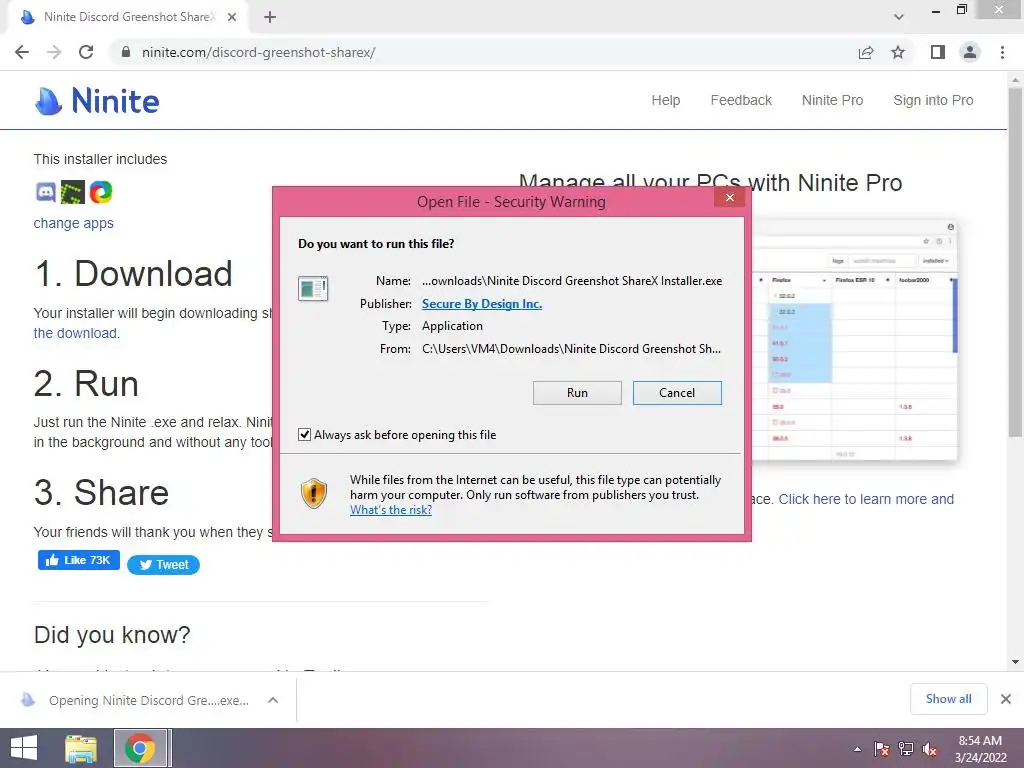The image size is (1024, 768).
Task: Click the Ninite logo
Action: (x=97, y=101)
